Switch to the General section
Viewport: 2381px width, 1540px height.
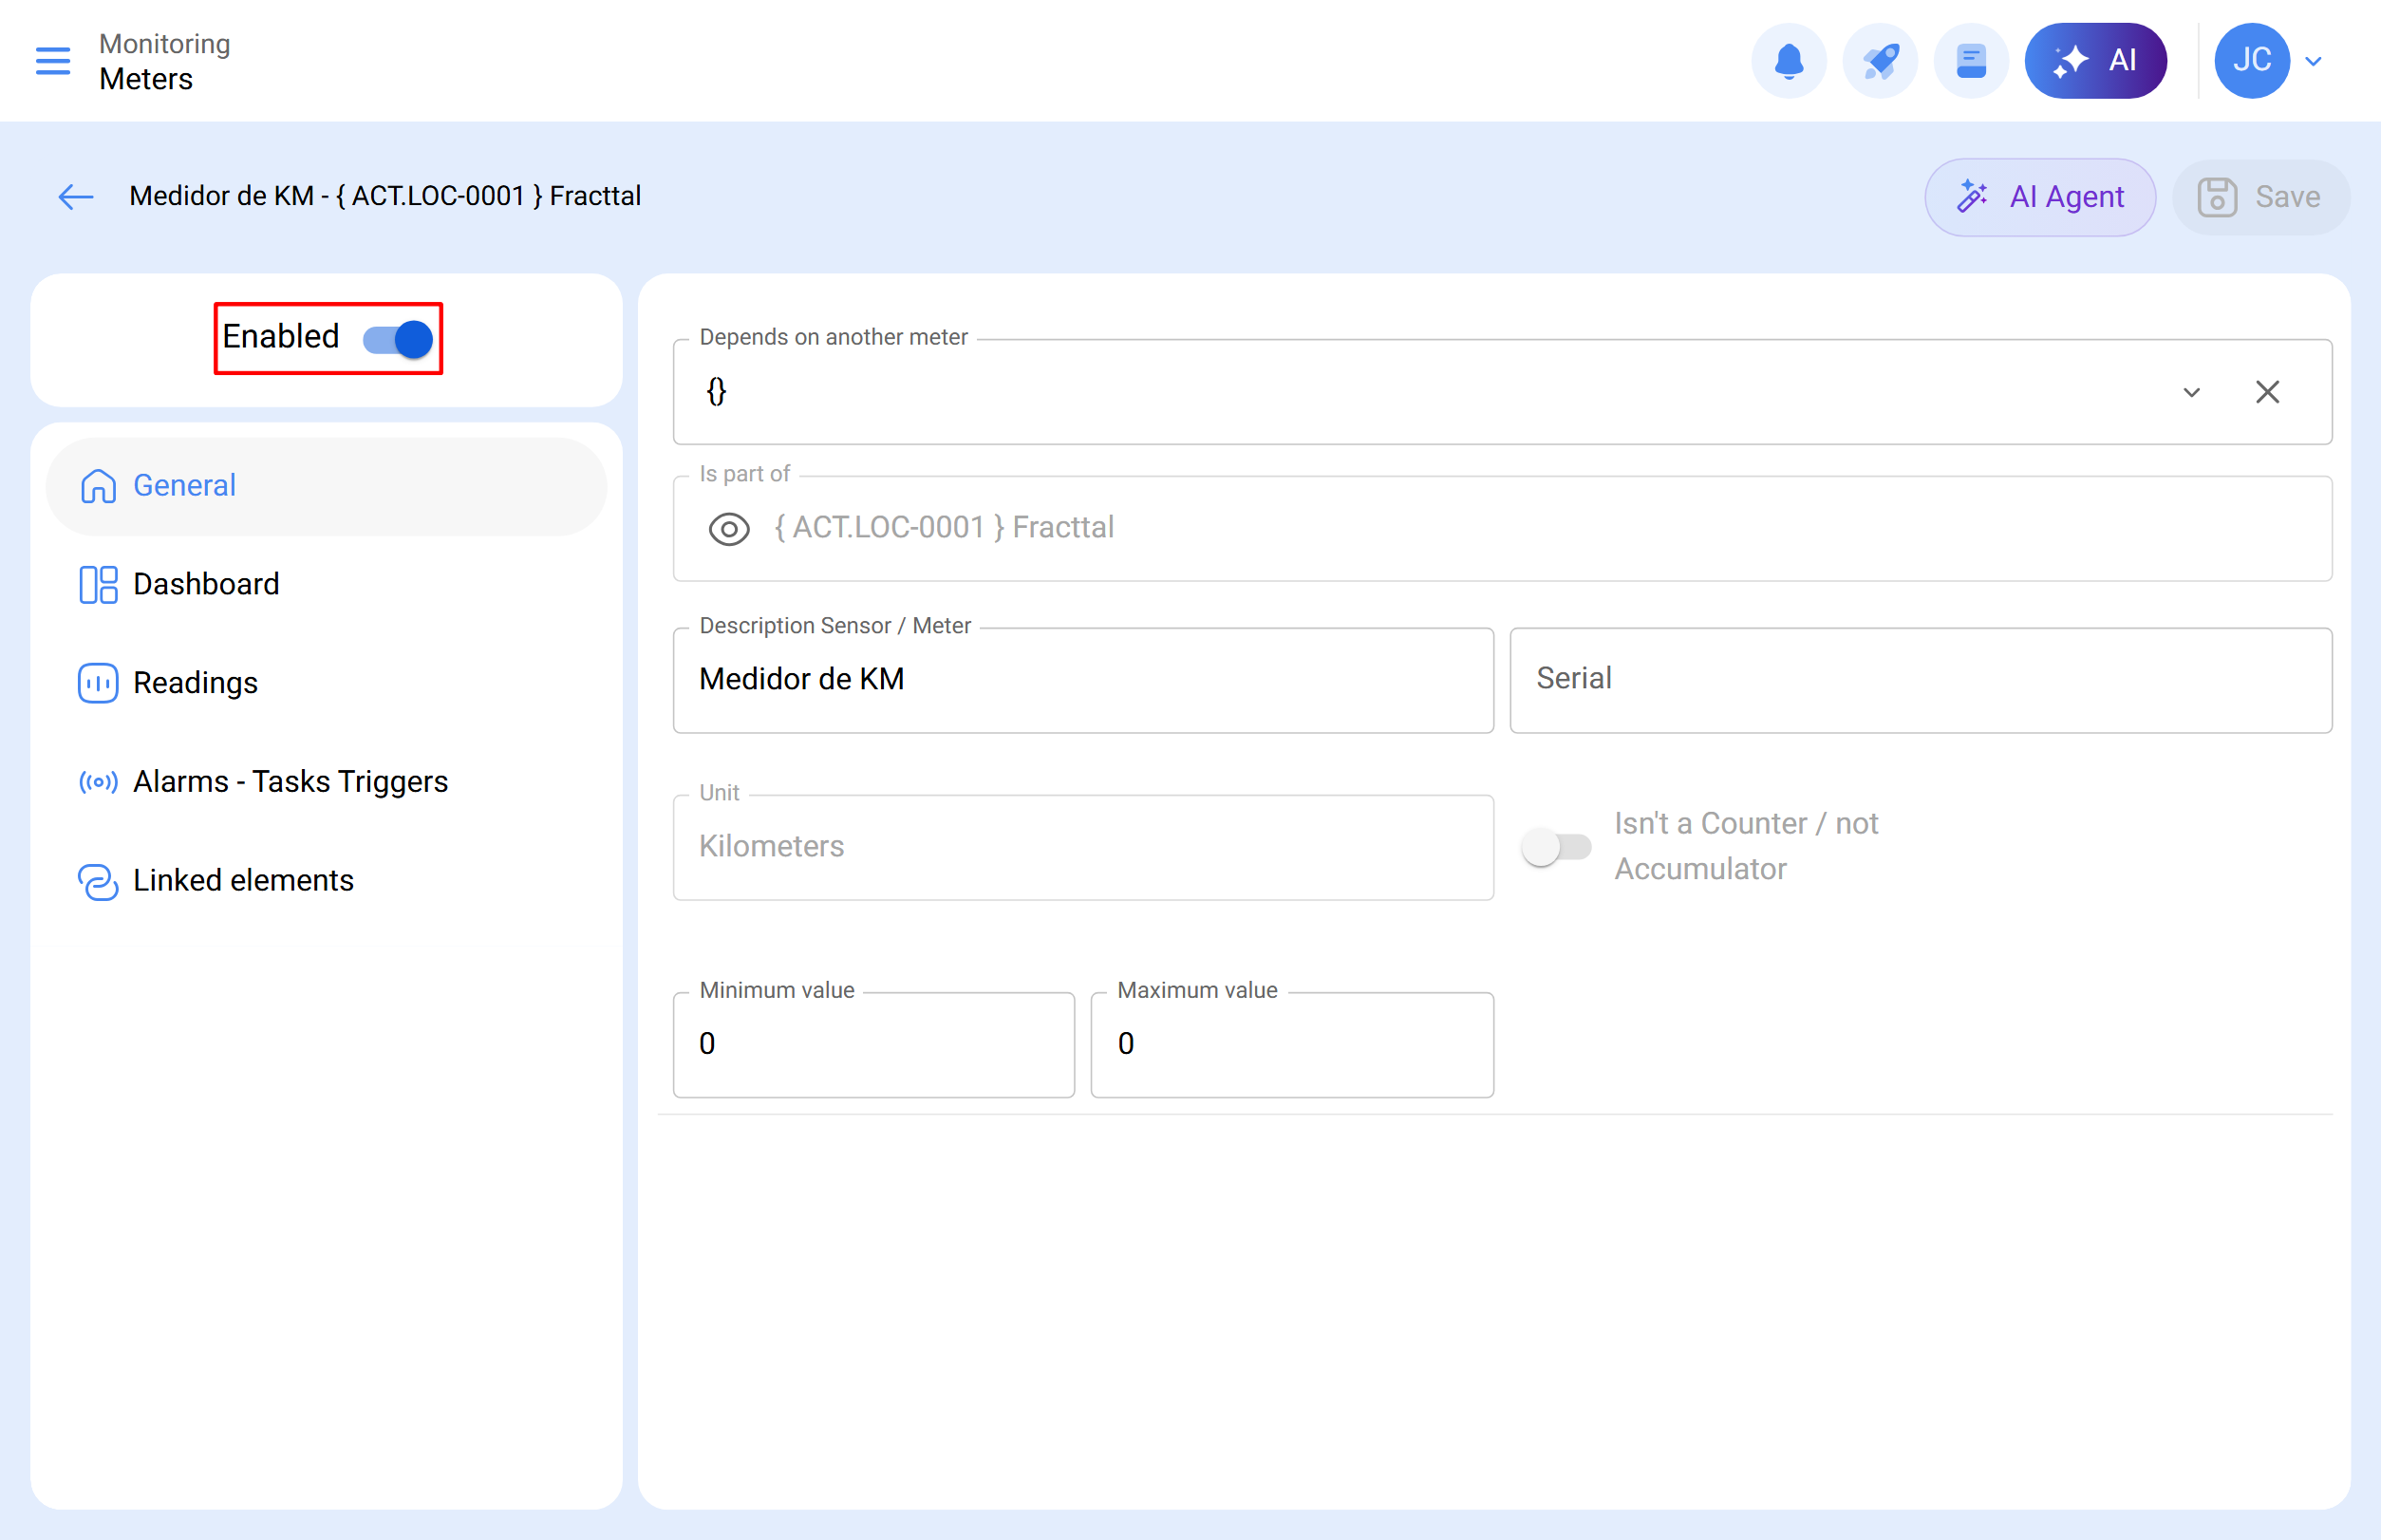click(184, 485)
